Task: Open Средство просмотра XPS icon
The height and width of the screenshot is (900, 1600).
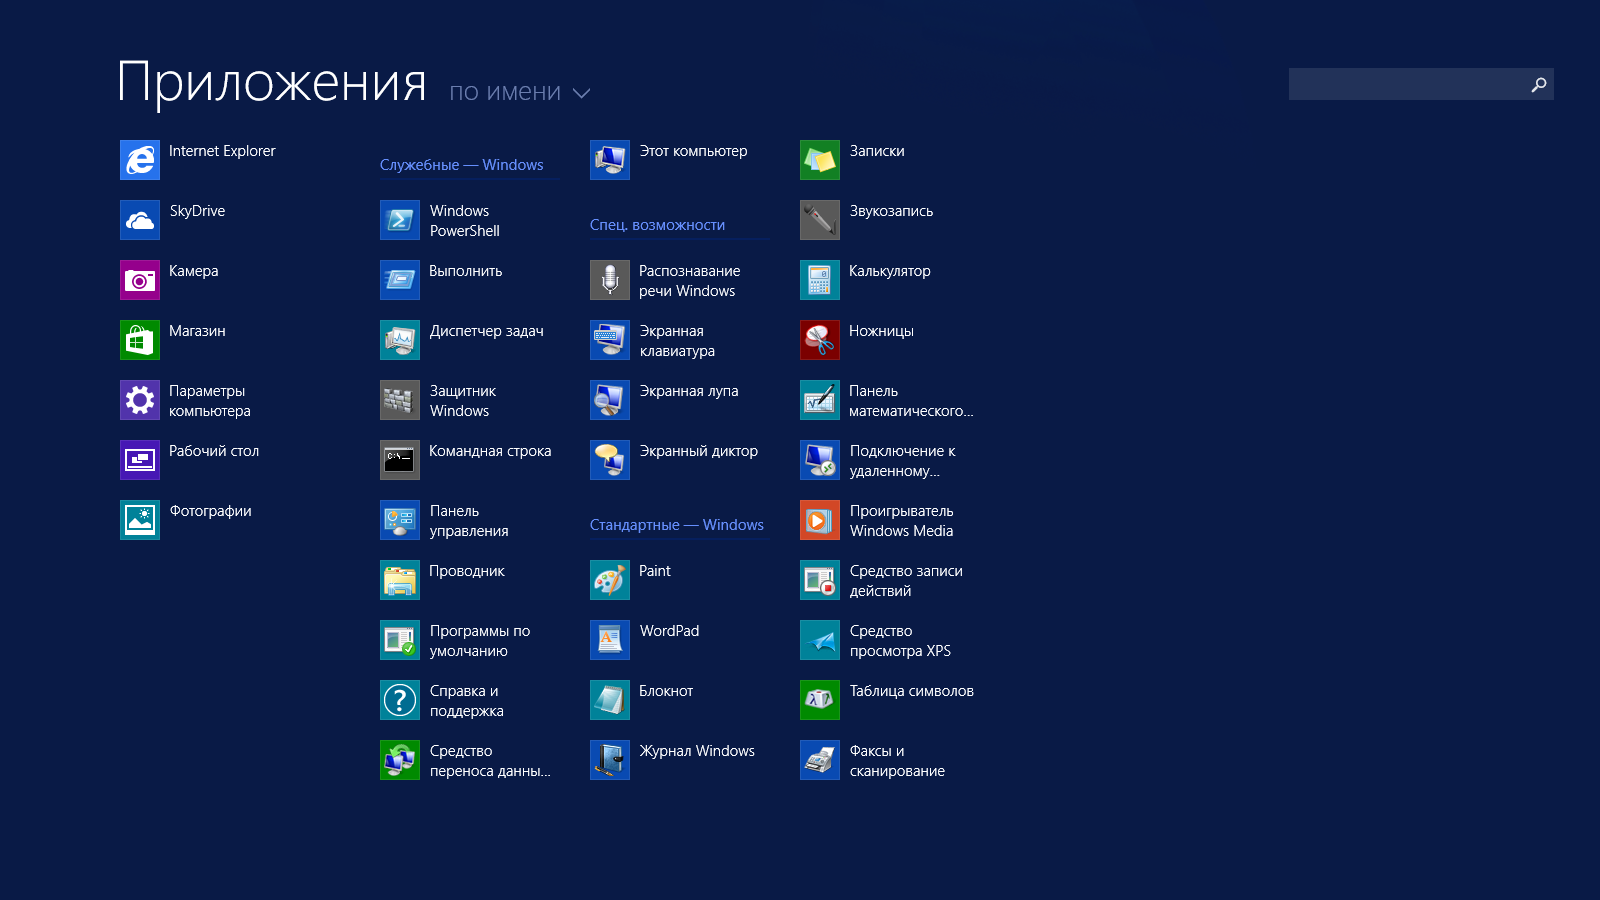Action: (820, 640)
